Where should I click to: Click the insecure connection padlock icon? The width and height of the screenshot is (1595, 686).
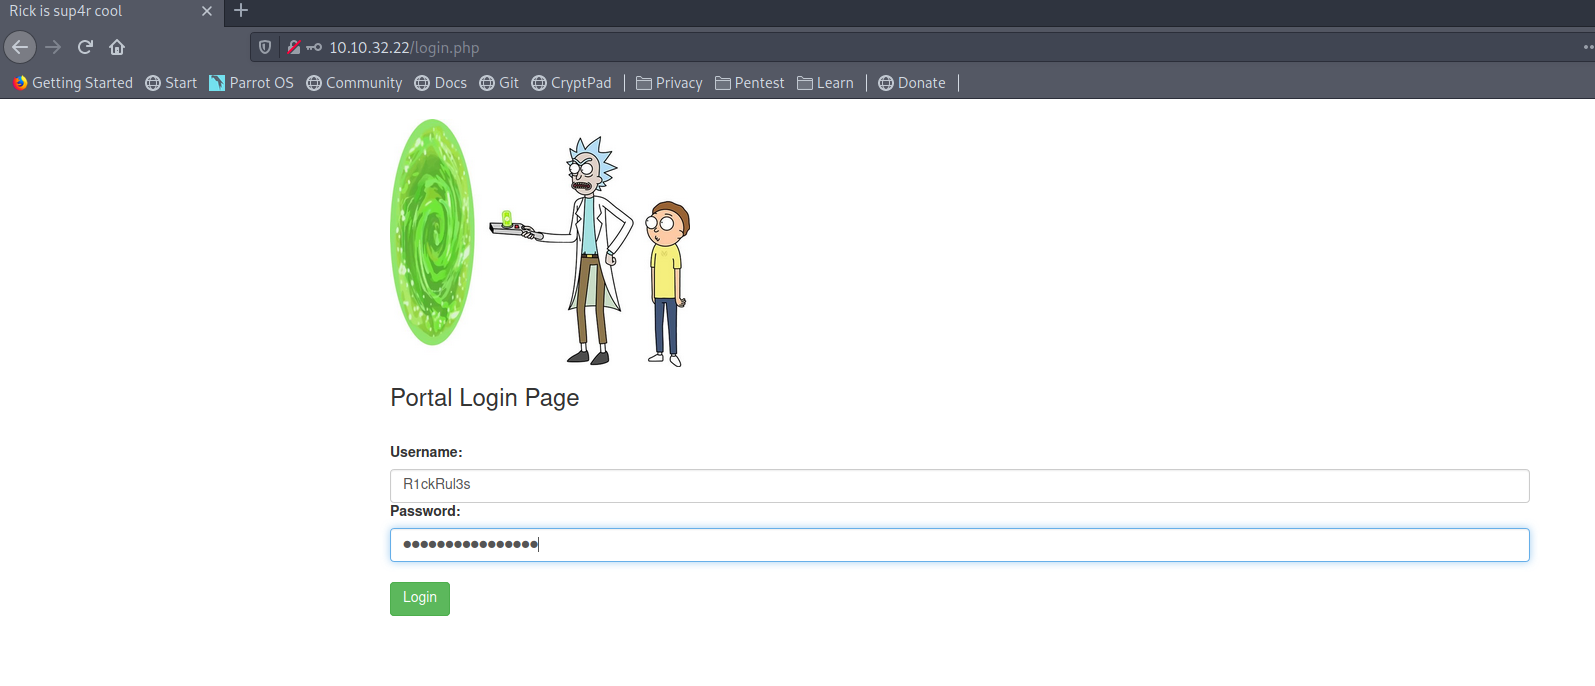(x=294, y=47)
